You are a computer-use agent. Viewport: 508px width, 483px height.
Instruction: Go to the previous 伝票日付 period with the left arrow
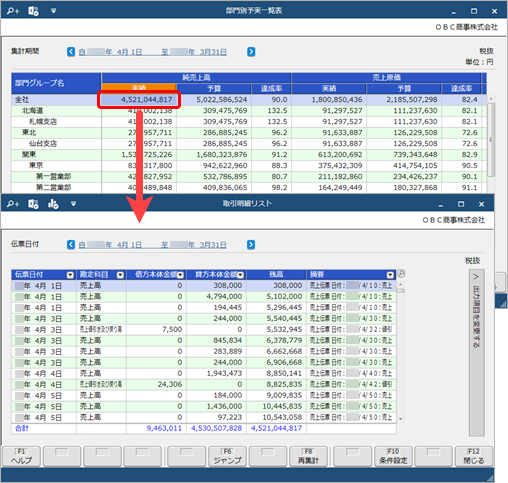coord(71,245)
